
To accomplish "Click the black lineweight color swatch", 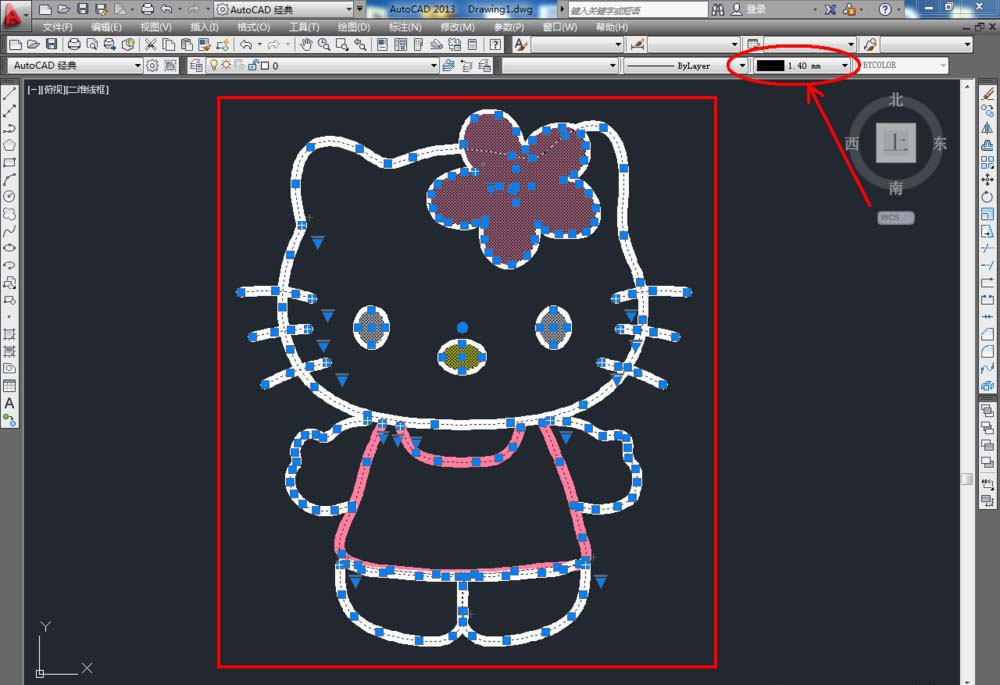I will tap(770, 65).
